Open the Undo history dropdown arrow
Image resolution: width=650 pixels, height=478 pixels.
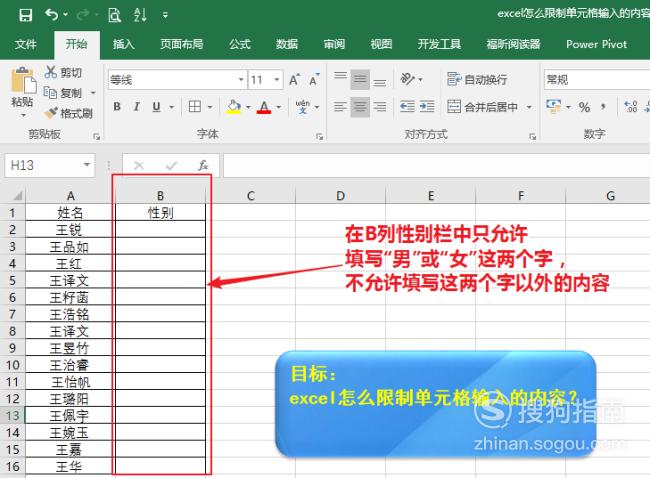click(x=65, y=15)
